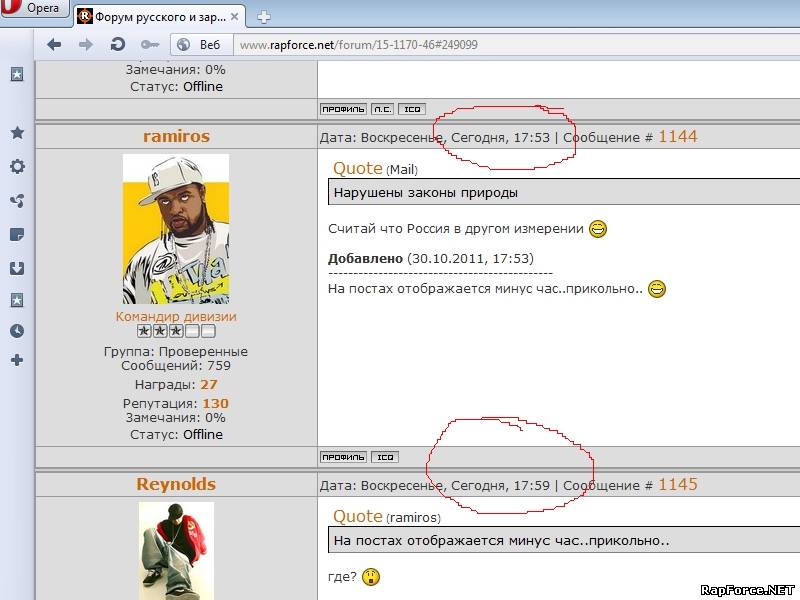Open the gear Widgets sidebar panel
Viewport: 800px width, 600px height.
[x=17, y=166]
